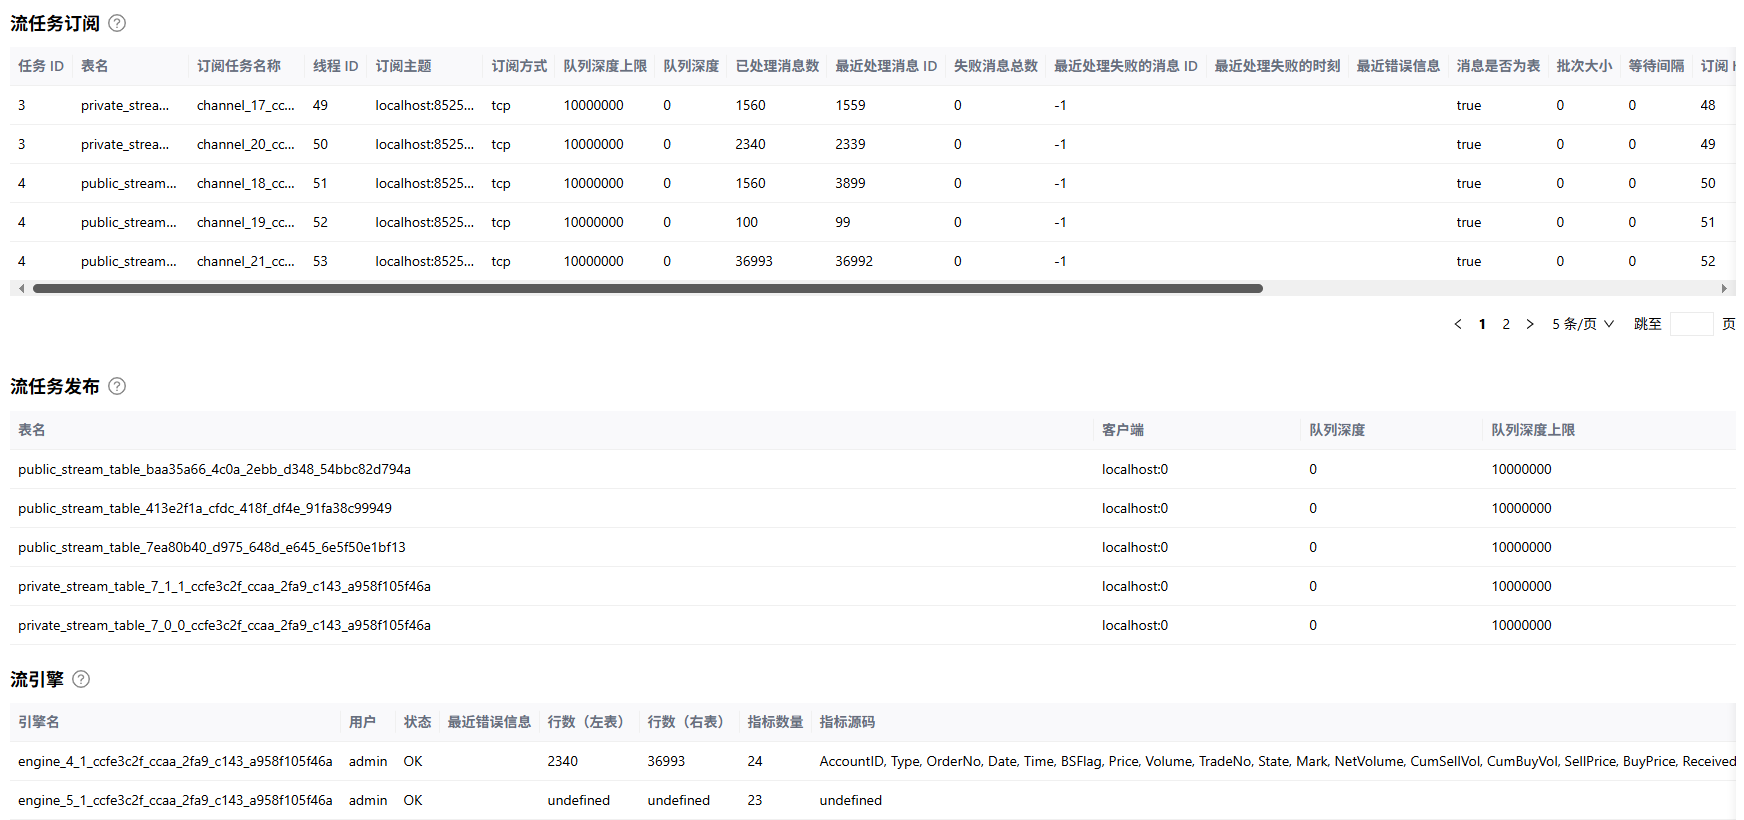Screen dimensions: 1744x820
Task: Click the 跳至 page number input field
Action: (1691, 324)
